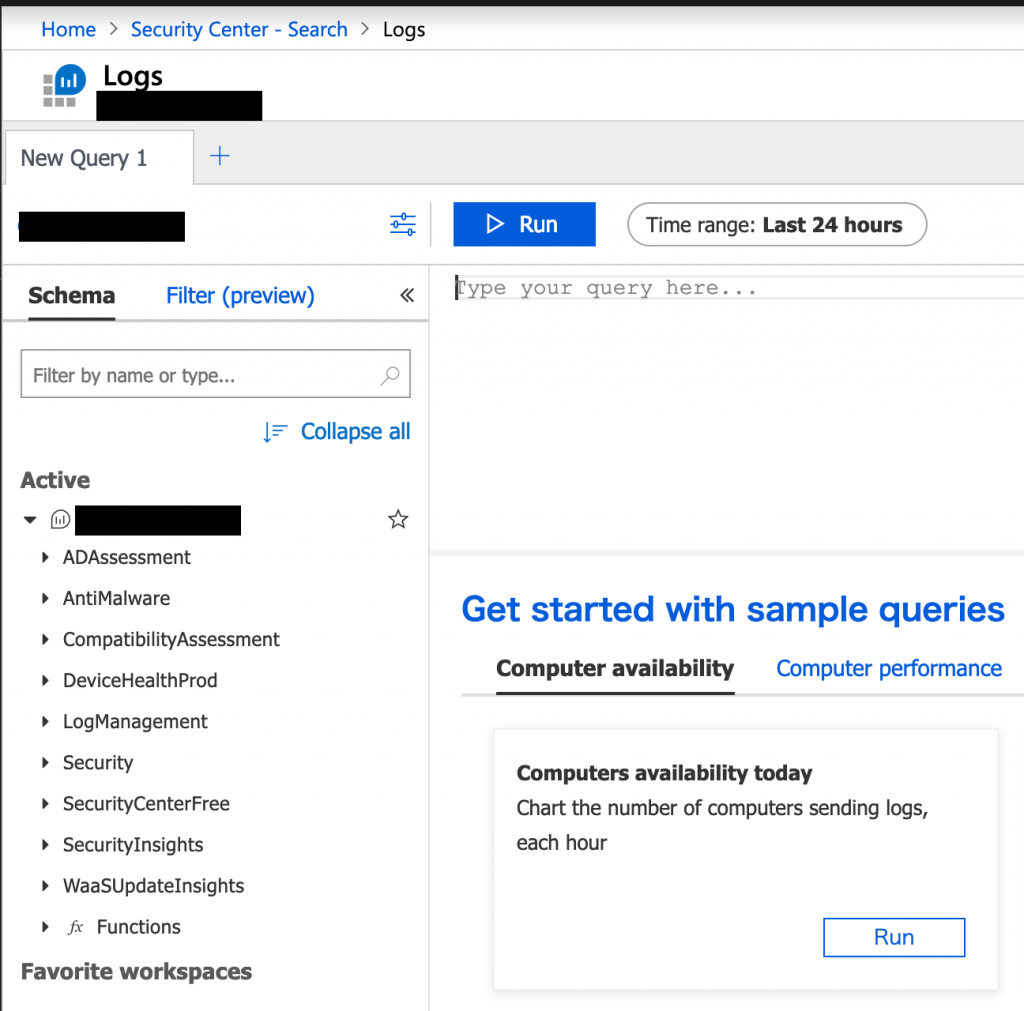
Task: Select the WaaSUpdateInsights tree label
Action: pos(153,886)
